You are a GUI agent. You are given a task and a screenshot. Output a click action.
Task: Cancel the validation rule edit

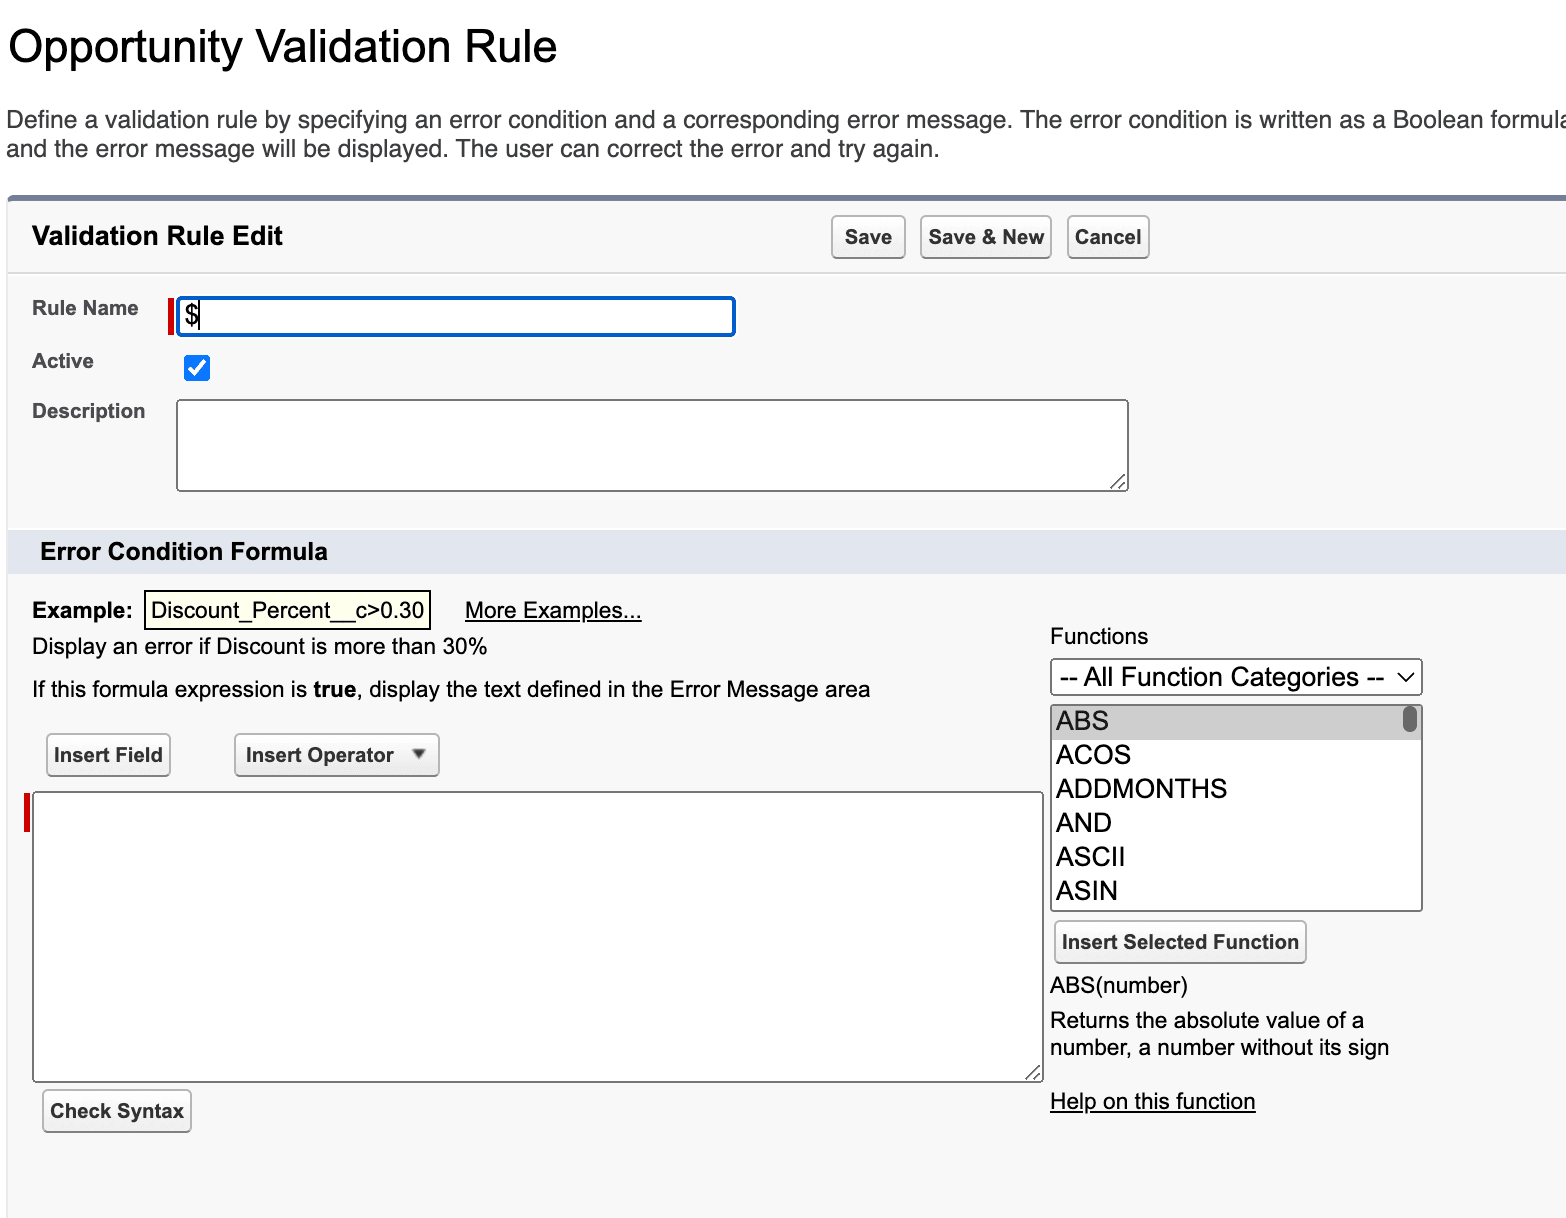pyautogui.click(x=1108, y=237)
